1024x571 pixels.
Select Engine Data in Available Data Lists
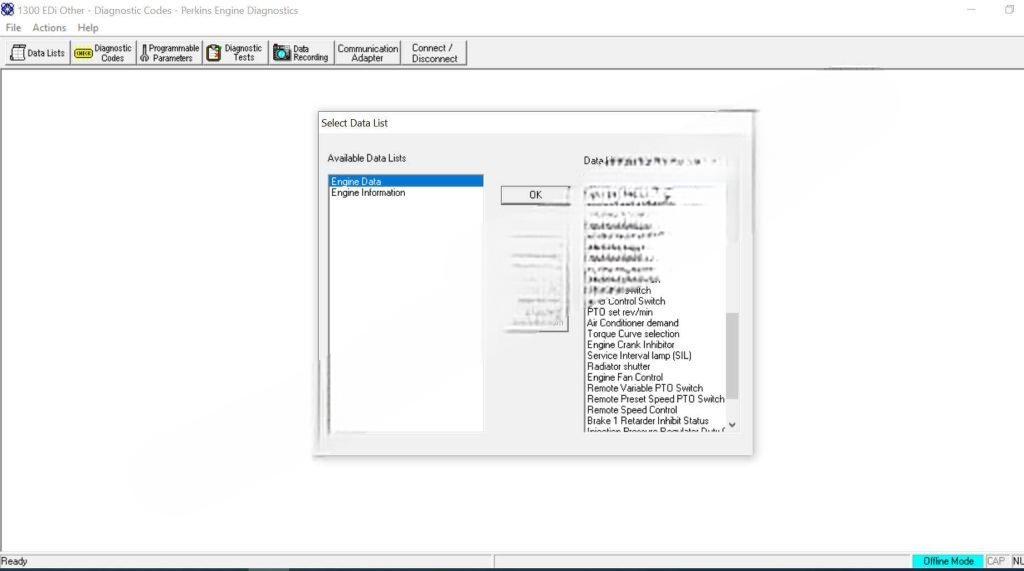(x=356, y=182)
